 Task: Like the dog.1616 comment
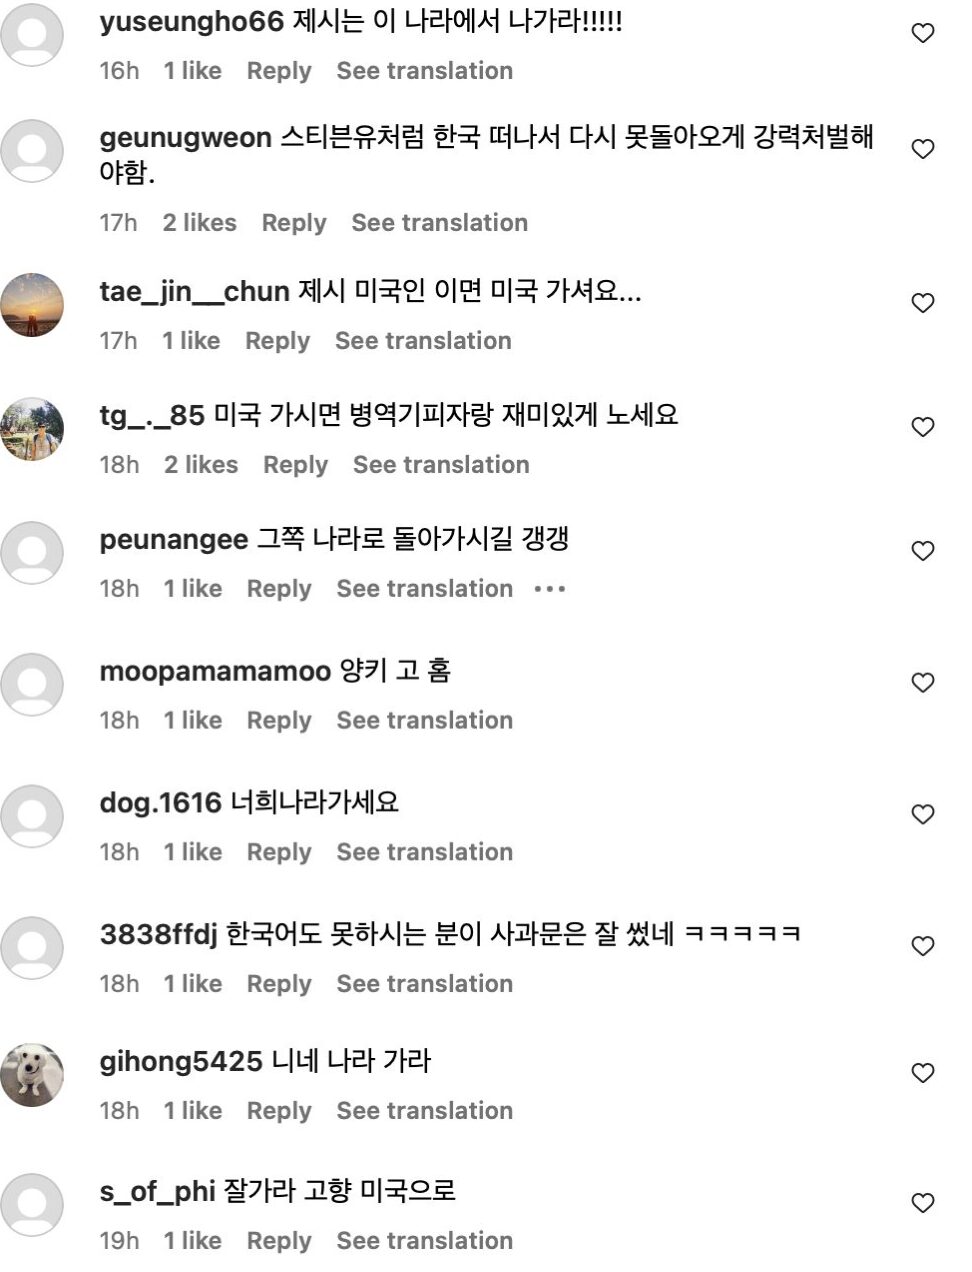922,815
